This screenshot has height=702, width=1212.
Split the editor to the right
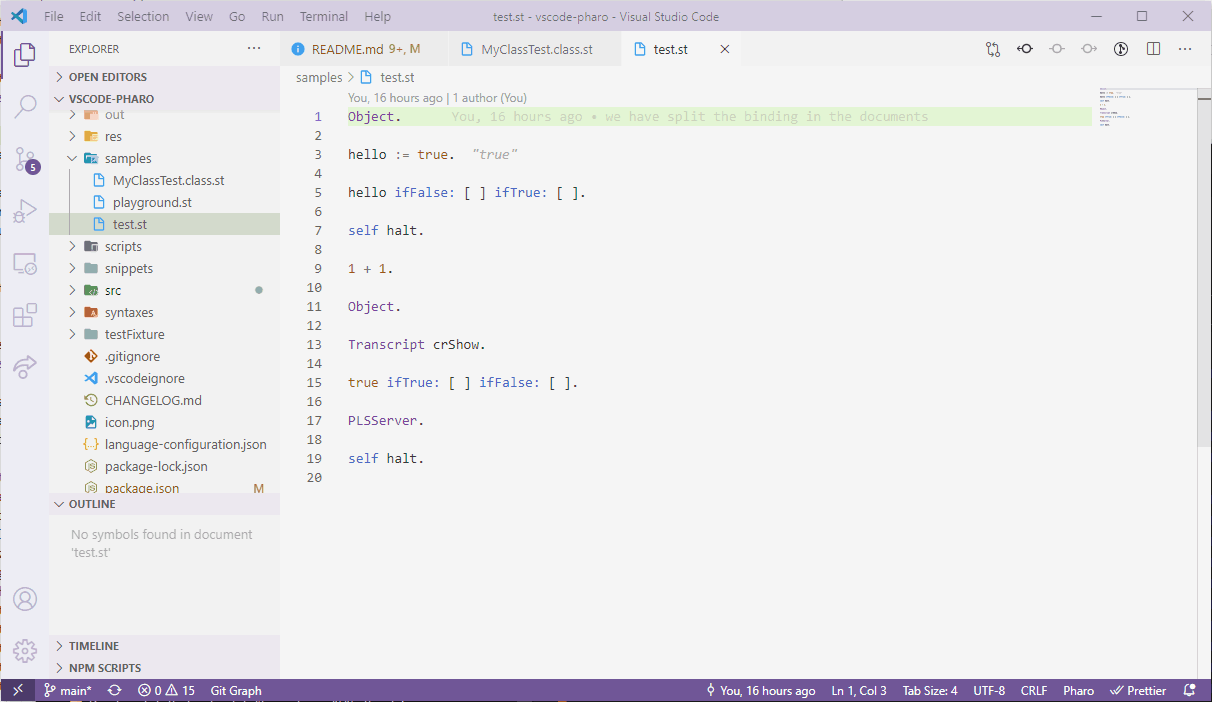(1153, 48)
